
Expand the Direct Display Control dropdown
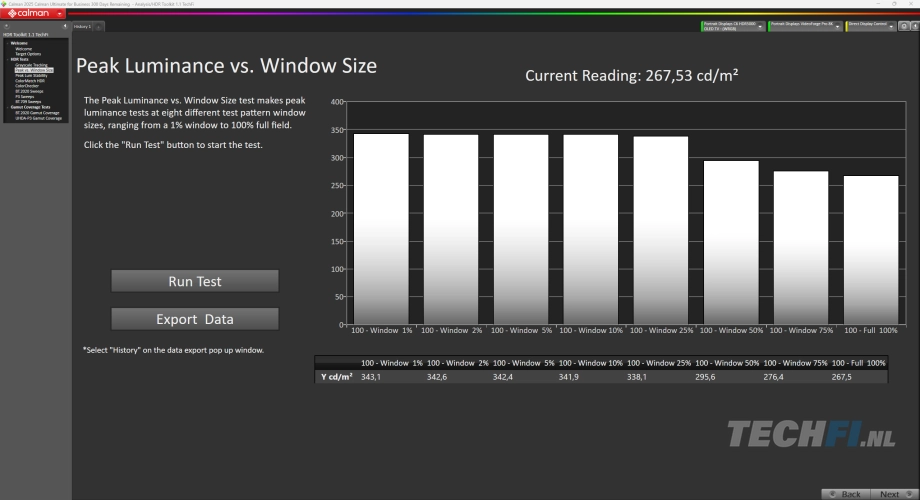[889, 26]
